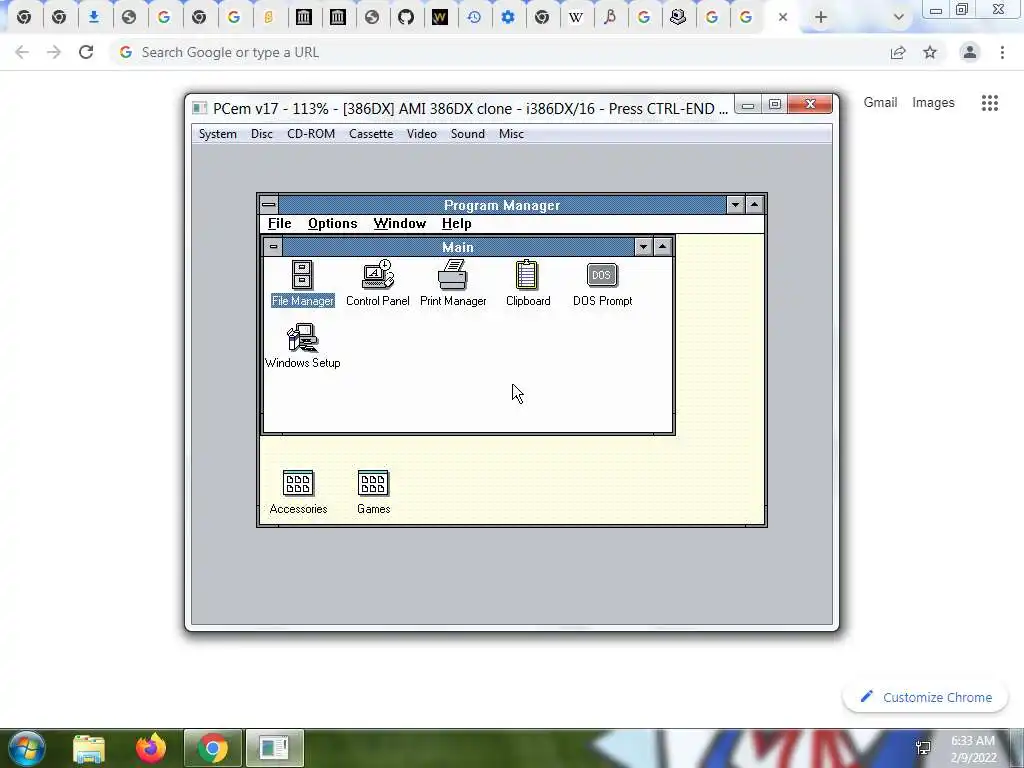Viewport: 1024px width, 768px height.
Task: Open Program Manager's control-menu box
Action: click(268, 205)
